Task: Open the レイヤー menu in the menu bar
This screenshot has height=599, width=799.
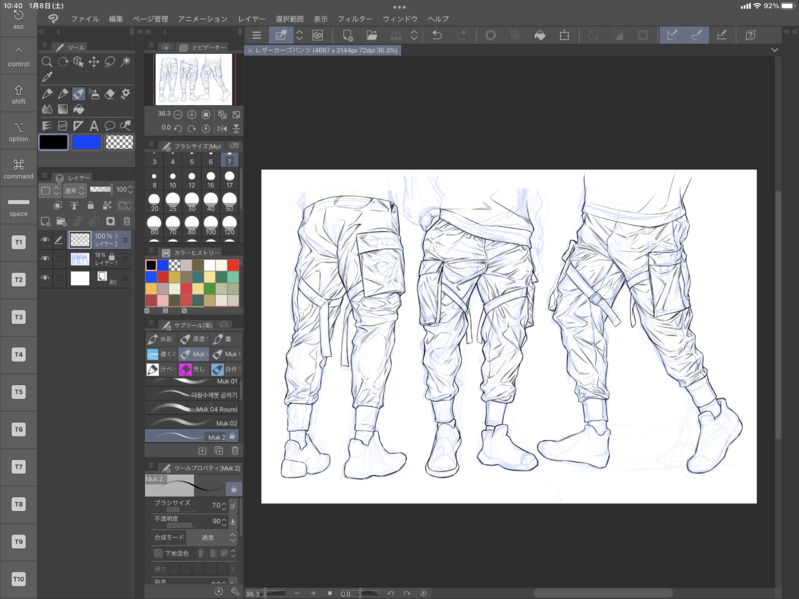Action: click(252, 19)
